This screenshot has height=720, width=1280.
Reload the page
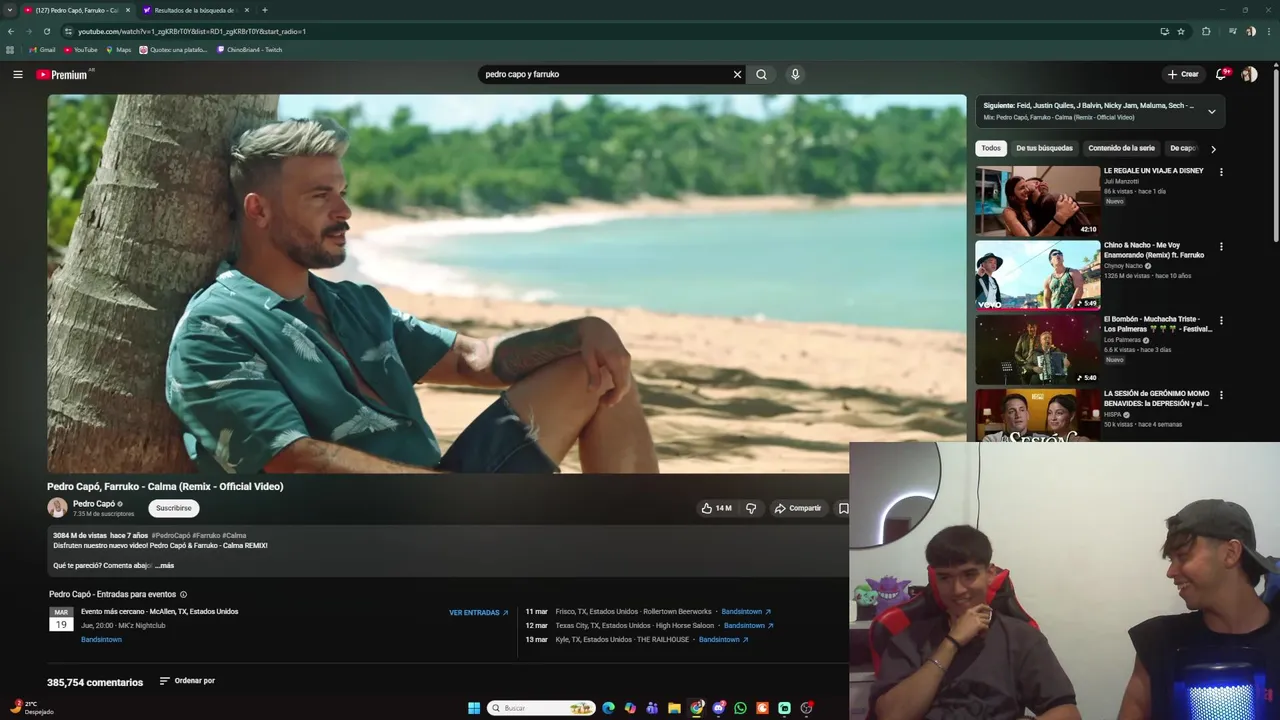click(46, 31)
